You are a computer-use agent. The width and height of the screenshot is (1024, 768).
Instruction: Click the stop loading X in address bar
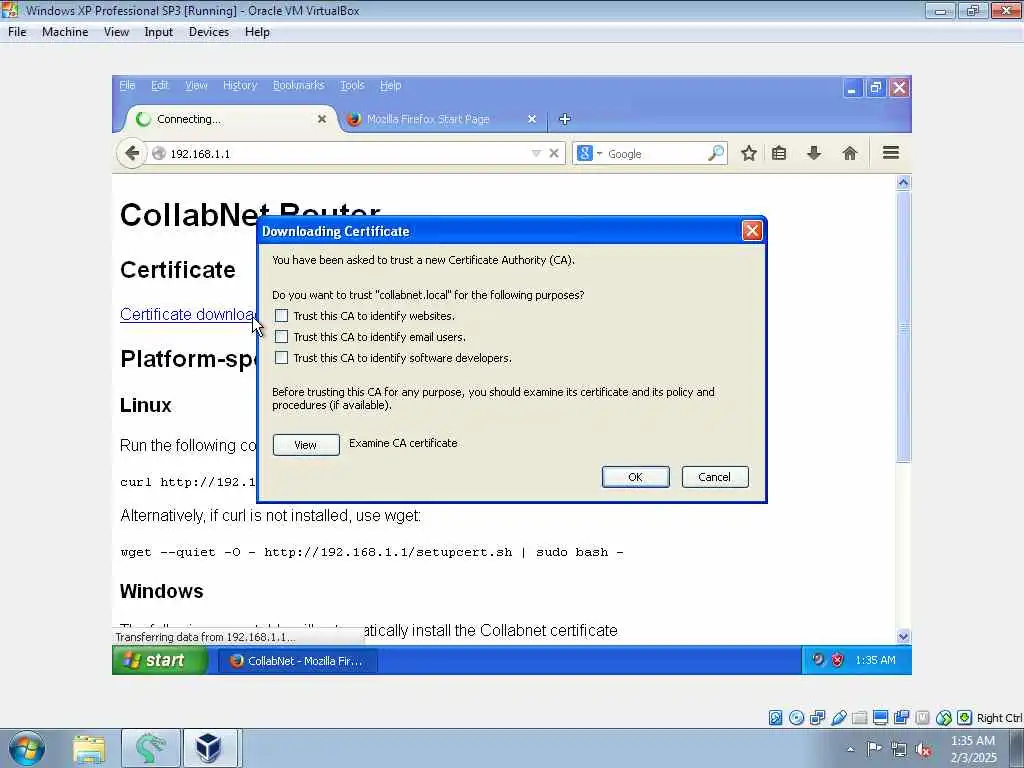[x=554, y=153]
